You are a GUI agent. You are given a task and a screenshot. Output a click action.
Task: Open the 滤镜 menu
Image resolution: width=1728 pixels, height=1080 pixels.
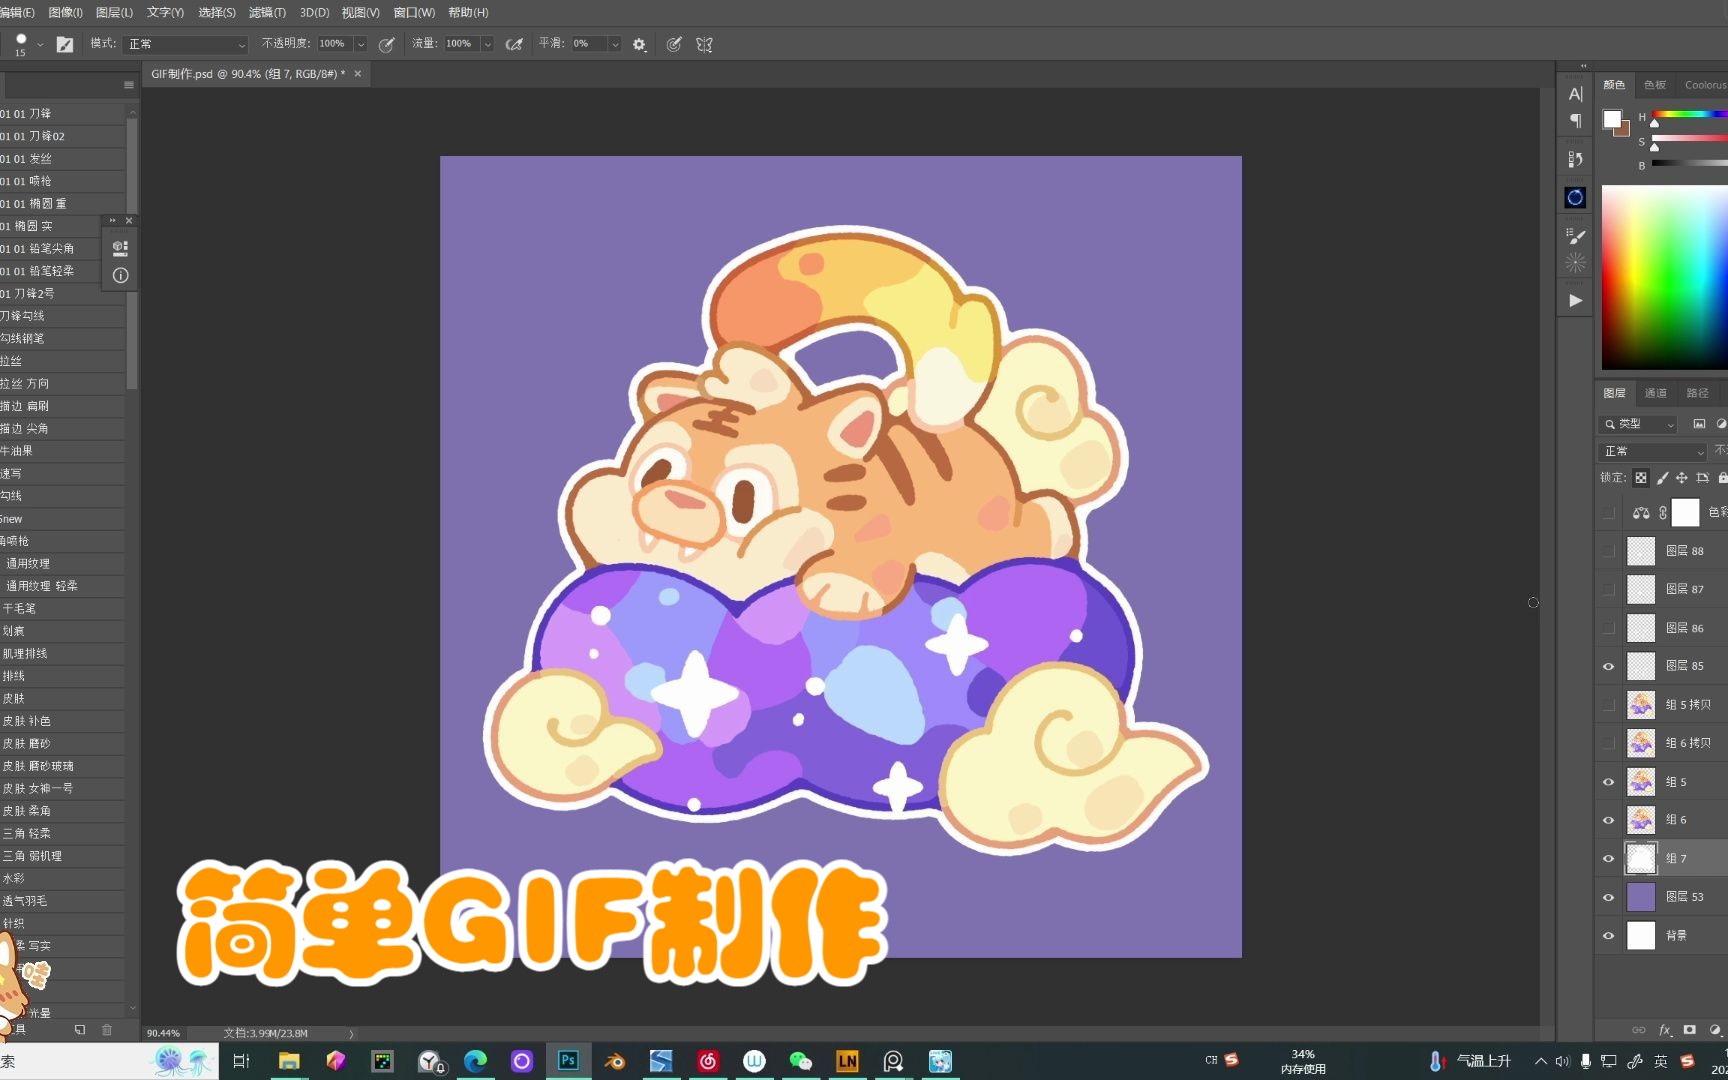tap(266, 12)
